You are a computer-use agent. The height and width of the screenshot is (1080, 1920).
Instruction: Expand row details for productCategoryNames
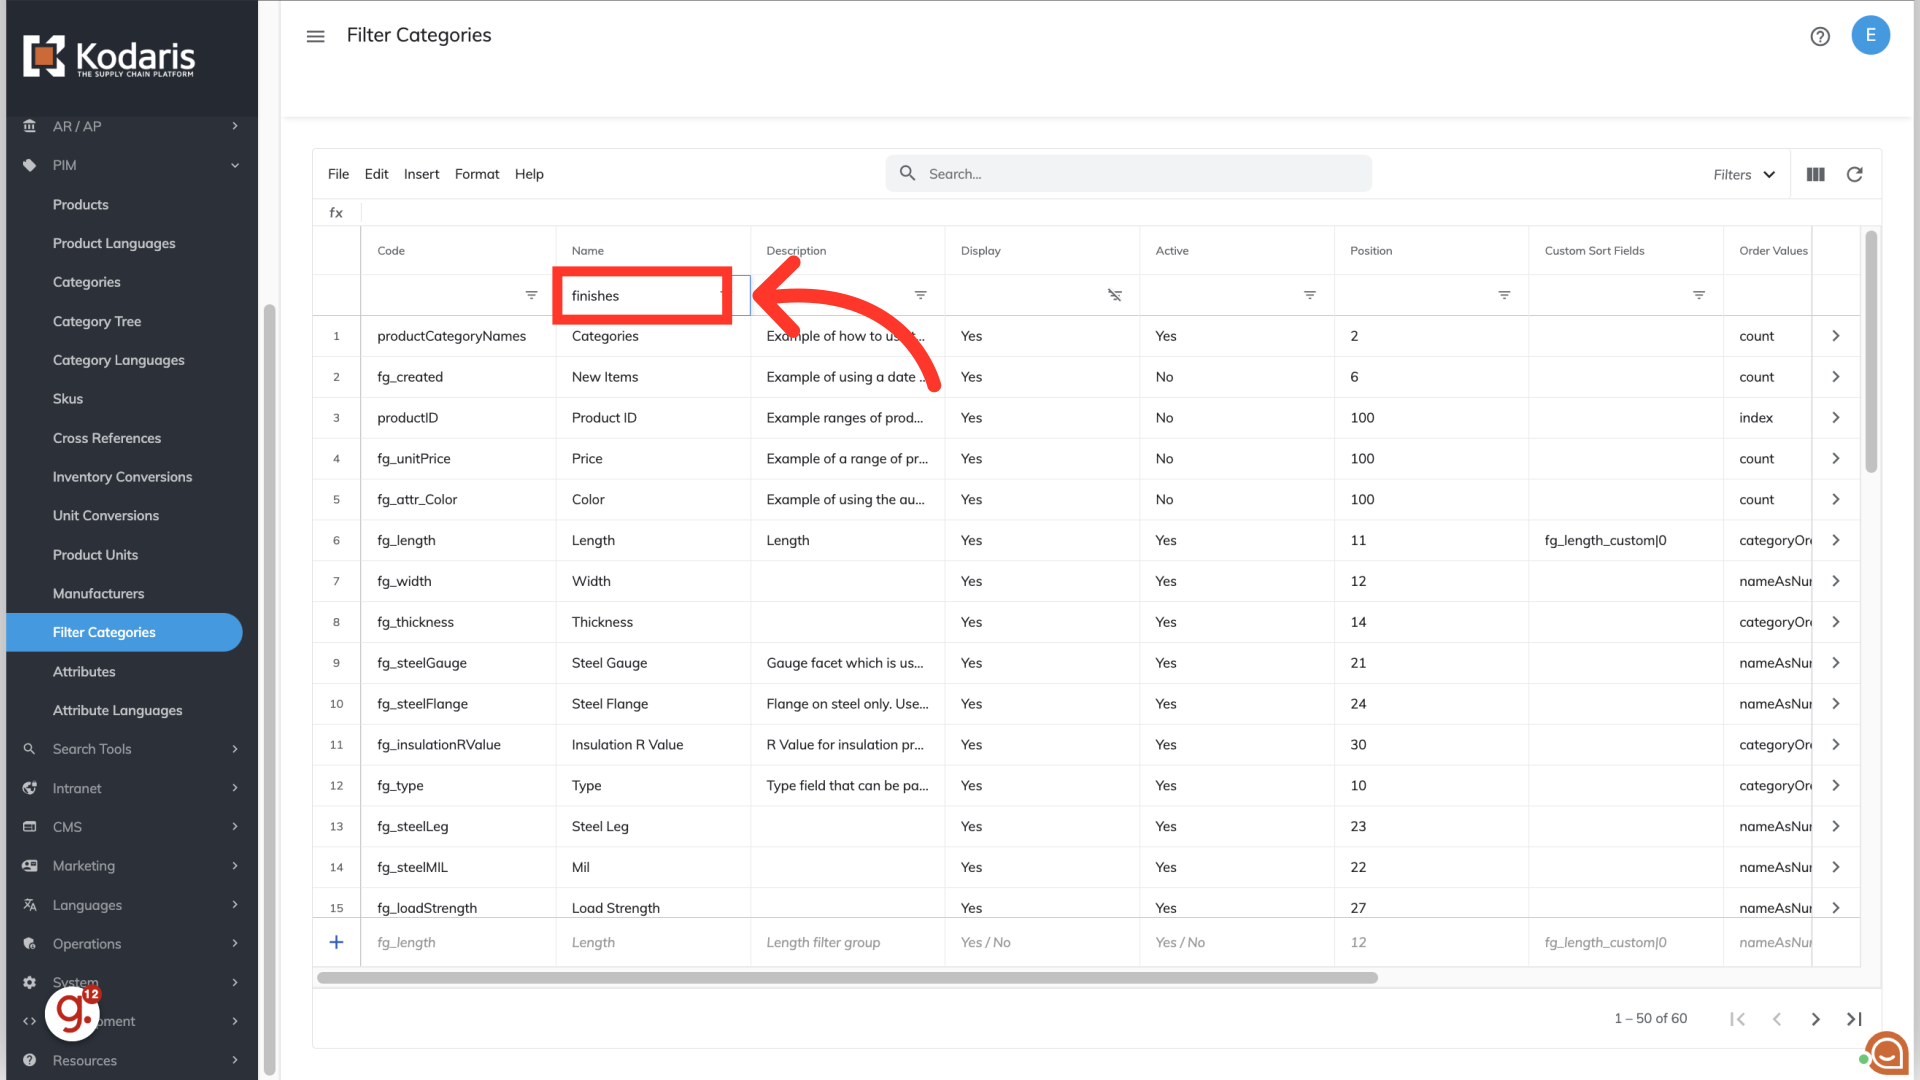(1836, 336)
